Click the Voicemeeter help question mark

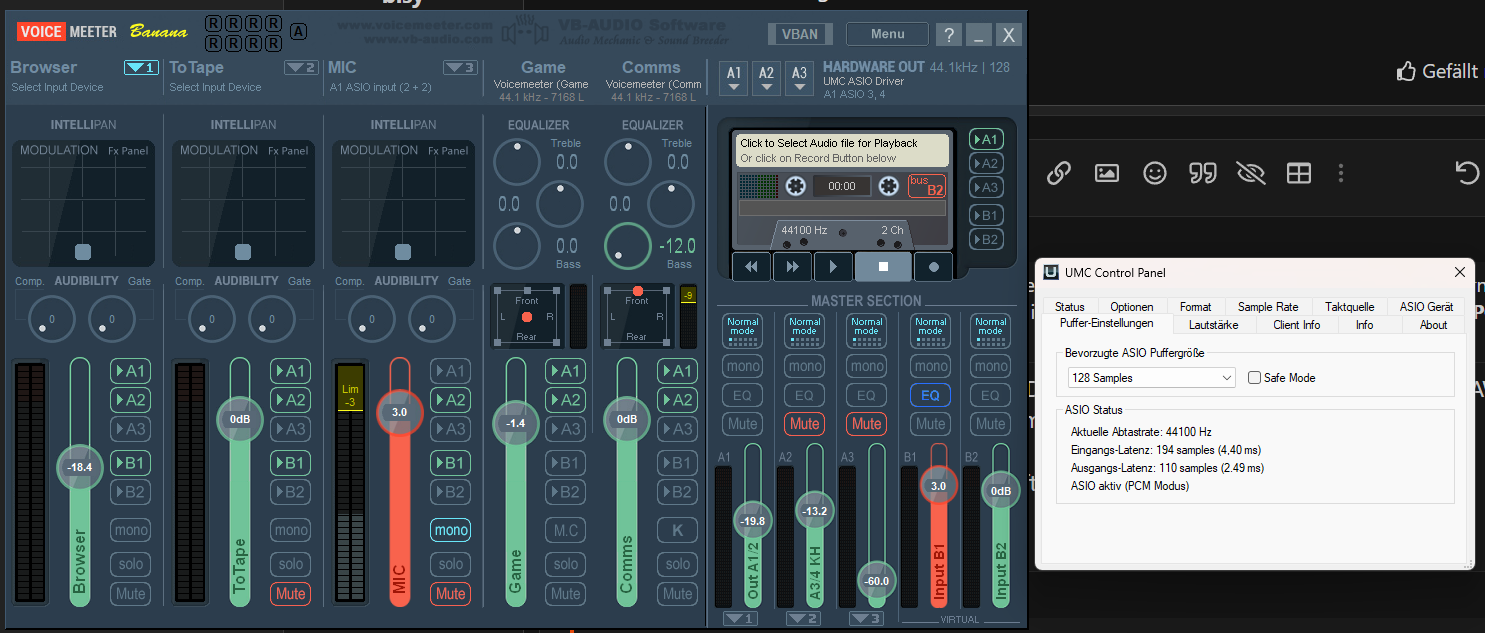(949, 35)
